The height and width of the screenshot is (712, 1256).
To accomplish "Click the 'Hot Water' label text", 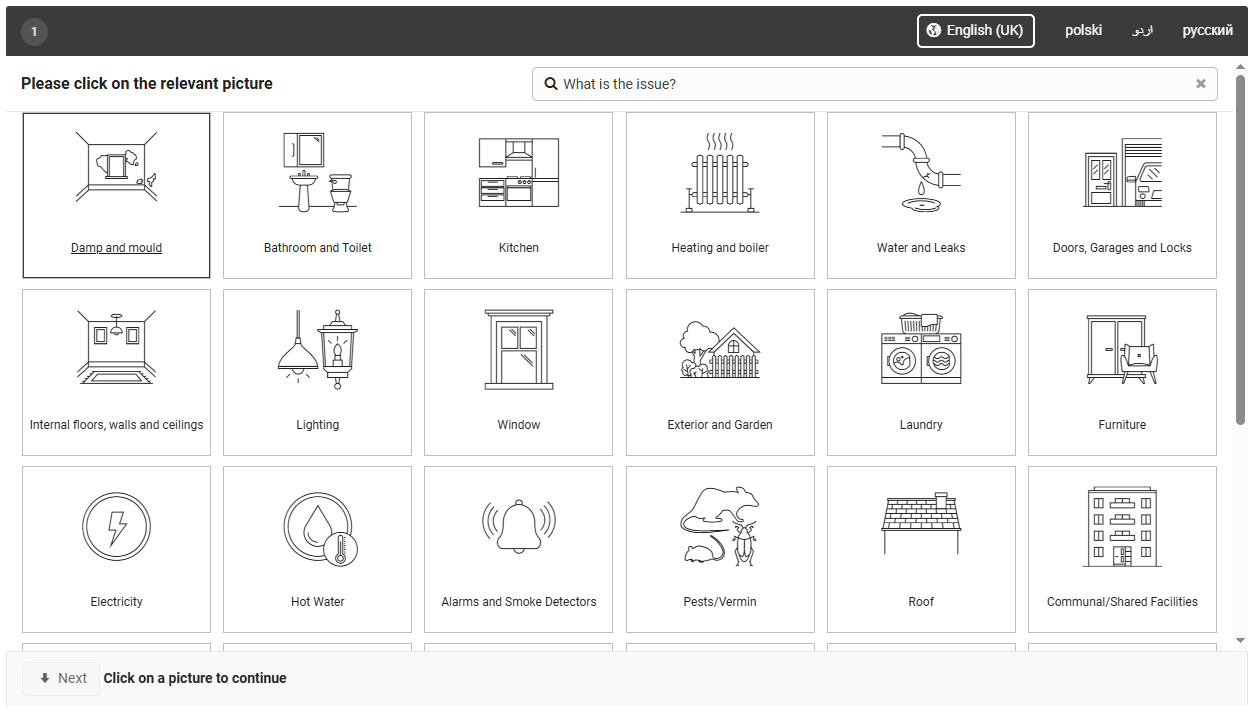I will [317, 602].
